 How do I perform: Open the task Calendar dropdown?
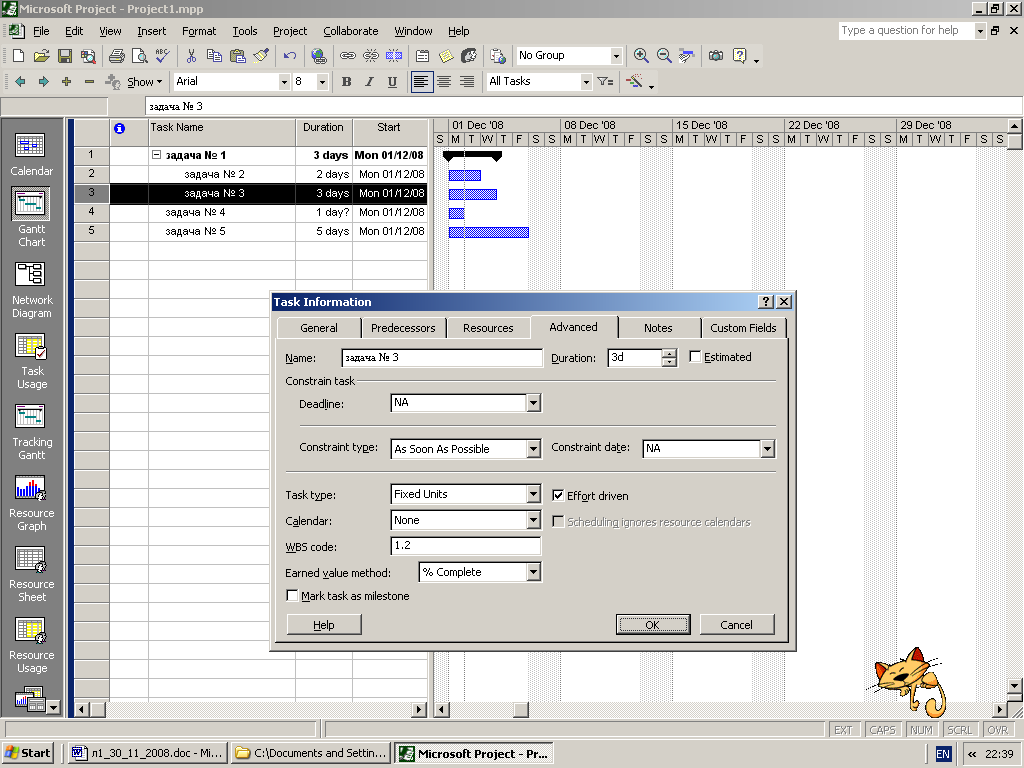(x=534, y=520)
